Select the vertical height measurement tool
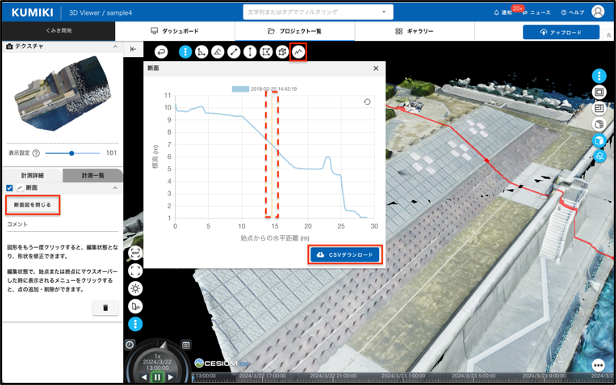Image resolution: width=616 pixels, height=385 pixels. [250, 52]
